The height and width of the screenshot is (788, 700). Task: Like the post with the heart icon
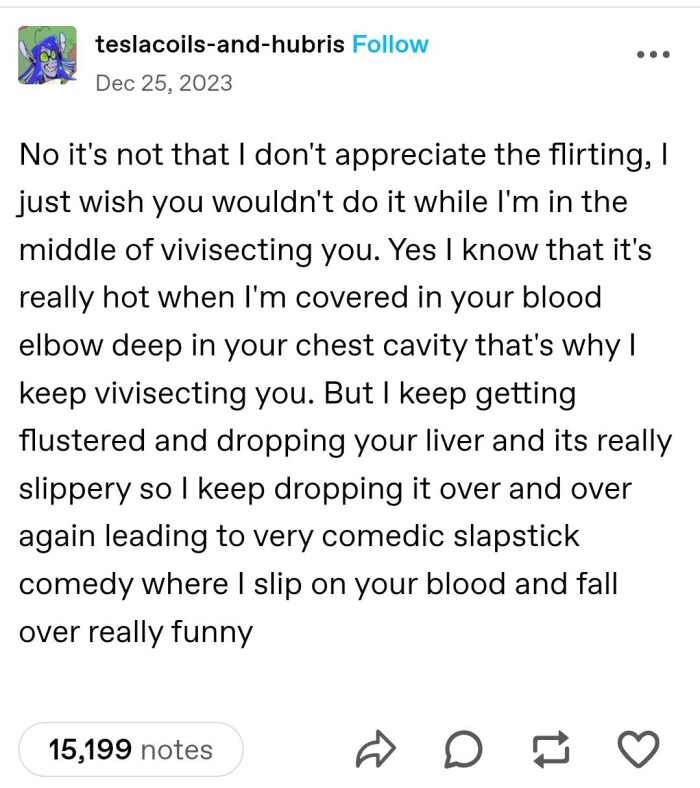point(639,750)
